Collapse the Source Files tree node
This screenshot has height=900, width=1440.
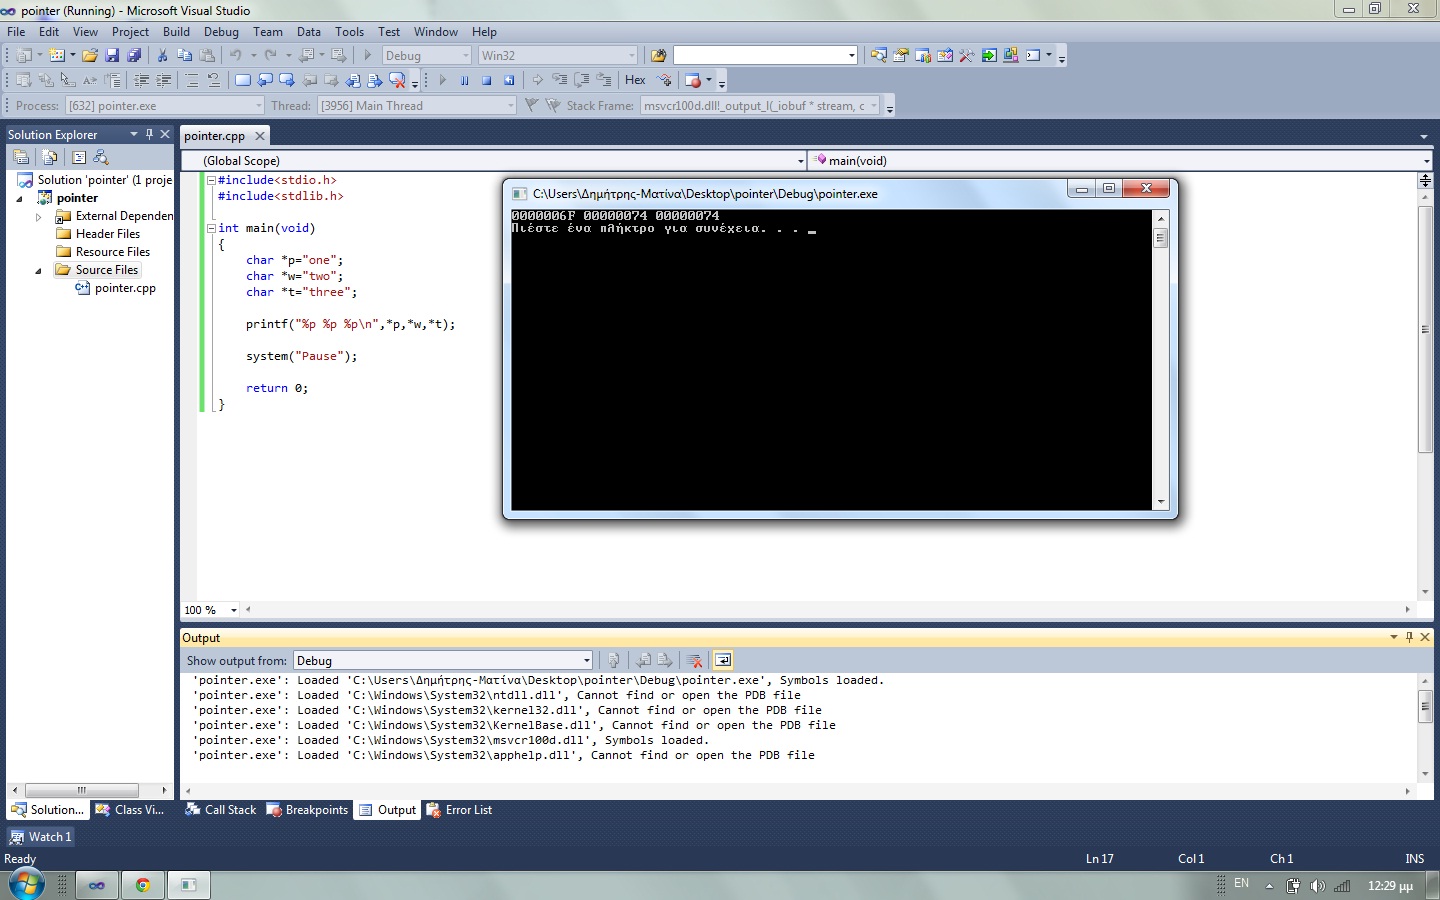pos(39,270)
